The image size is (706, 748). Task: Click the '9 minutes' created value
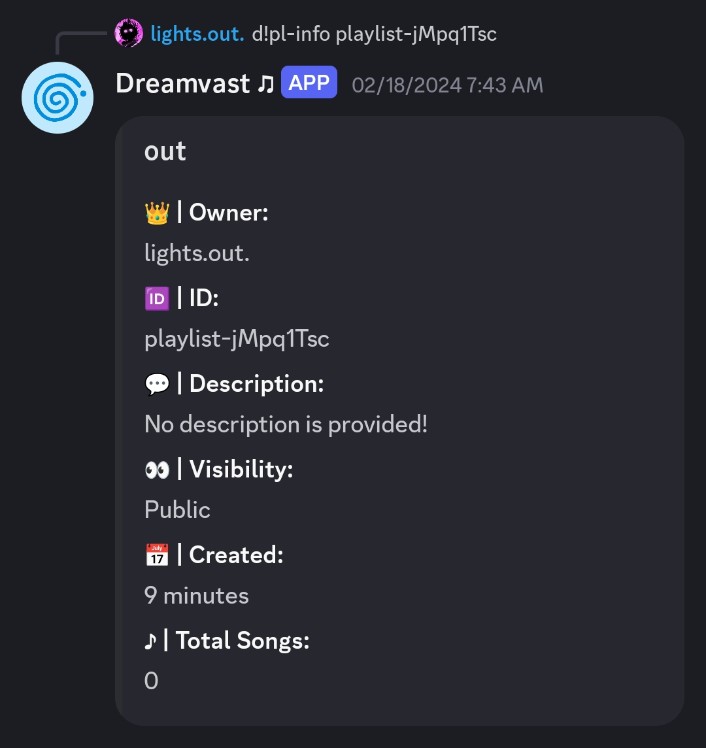click(197, 596)
